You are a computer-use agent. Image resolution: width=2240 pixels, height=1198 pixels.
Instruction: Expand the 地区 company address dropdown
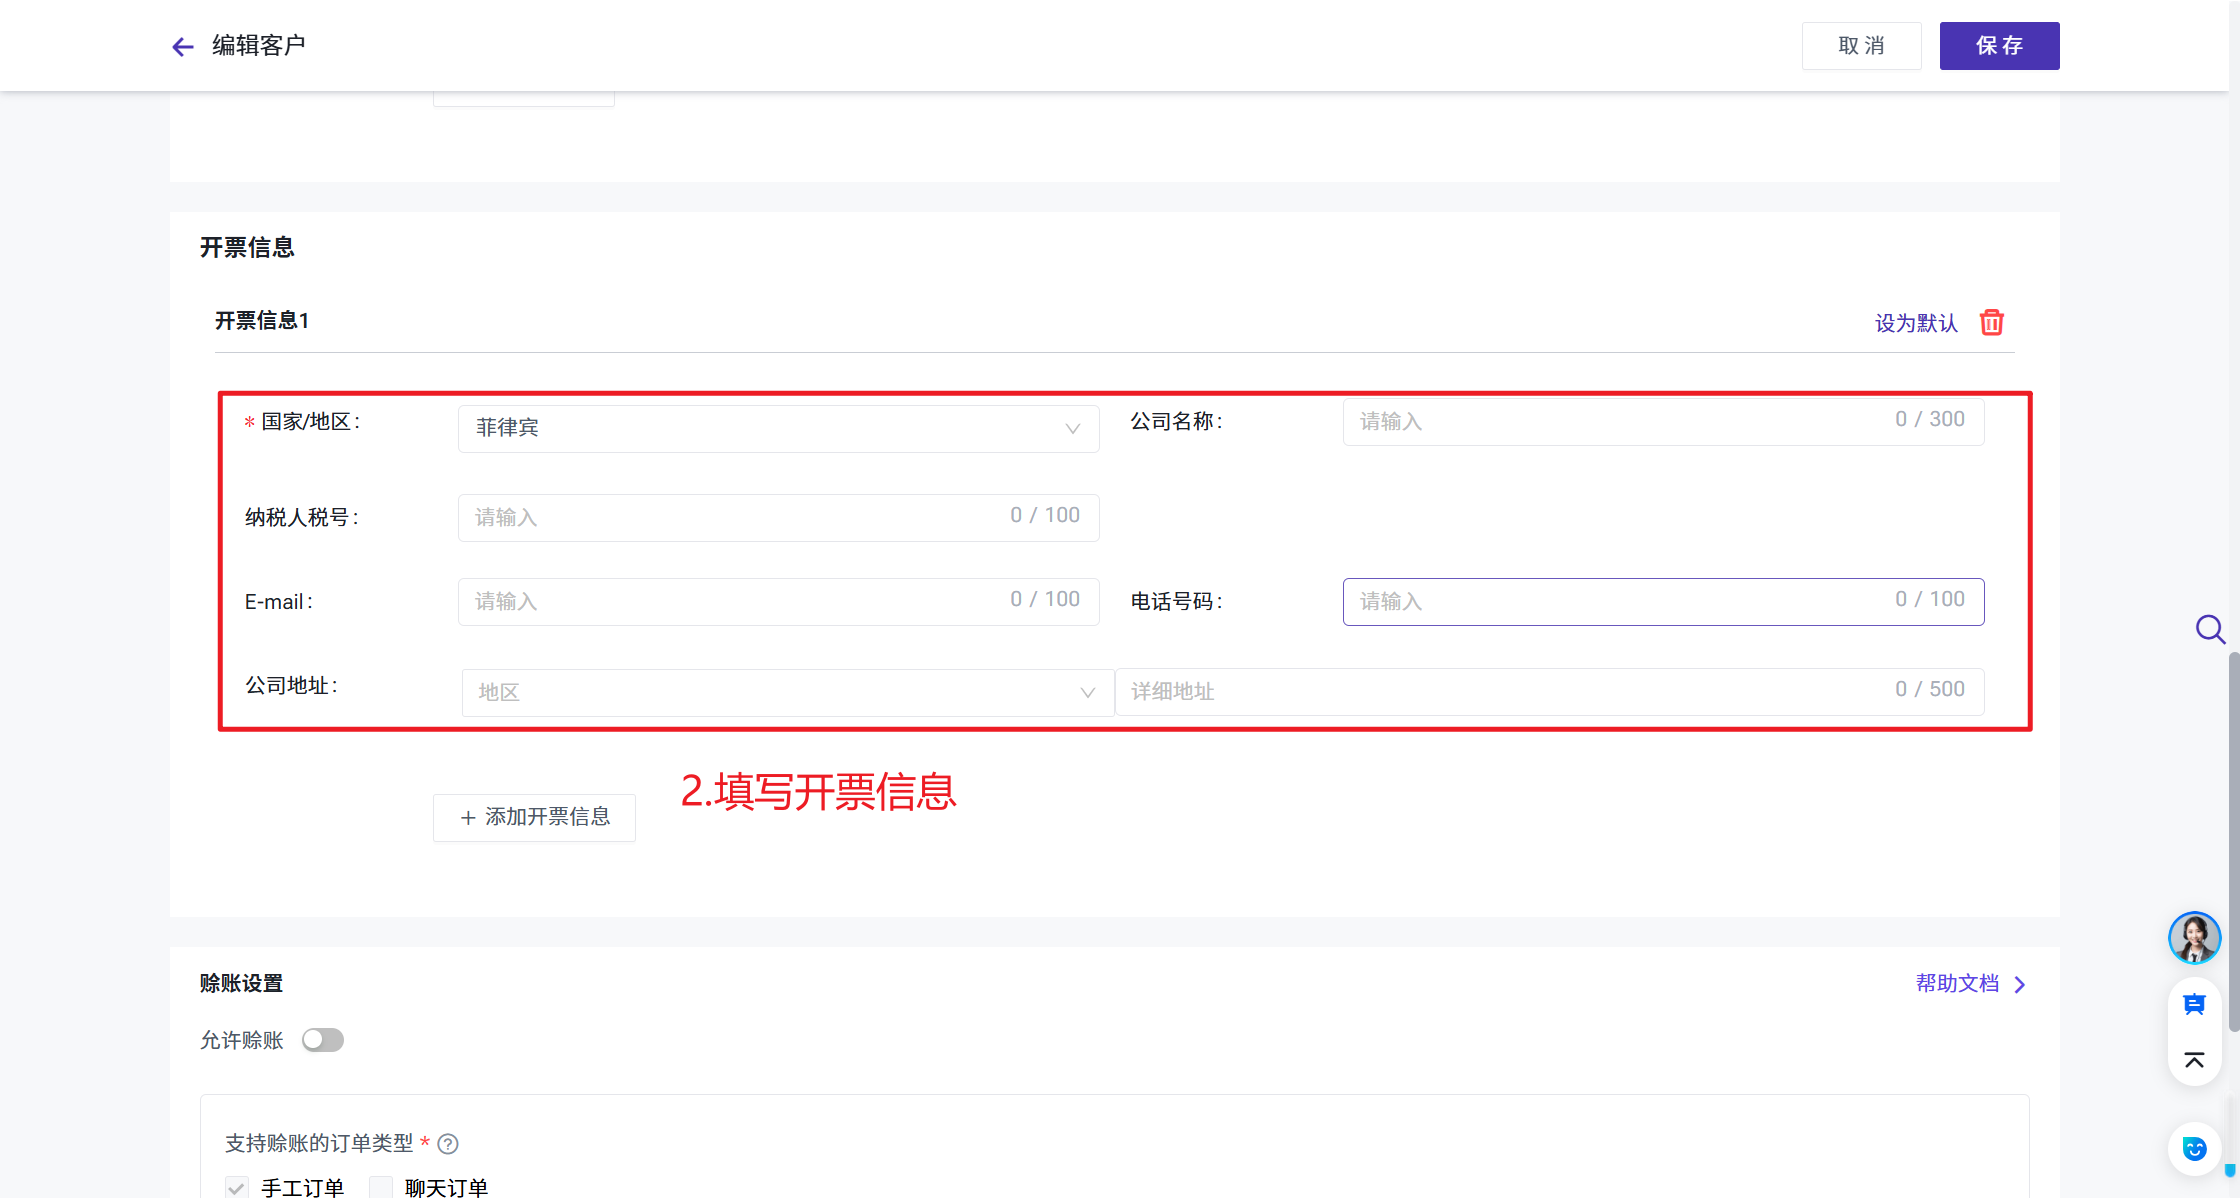787,692
